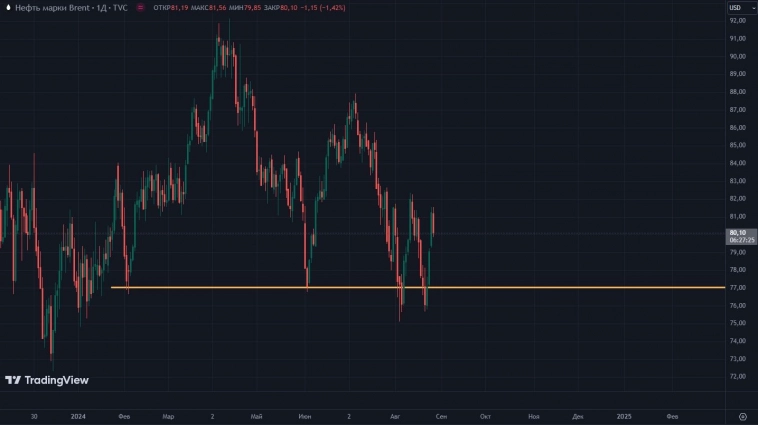Click the 'Ноя' label on time axis
This screenshot has width=758, height=425.
tap(534, 416)
